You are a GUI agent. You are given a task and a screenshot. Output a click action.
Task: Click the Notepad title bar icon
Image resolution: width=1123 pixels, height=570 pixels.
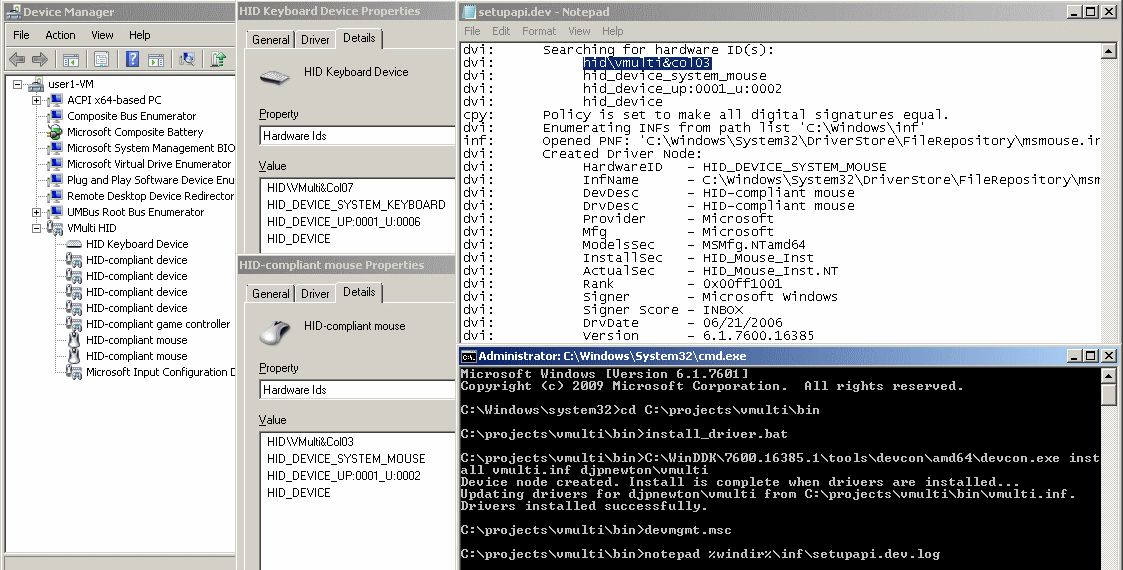(x=469, y=11)
